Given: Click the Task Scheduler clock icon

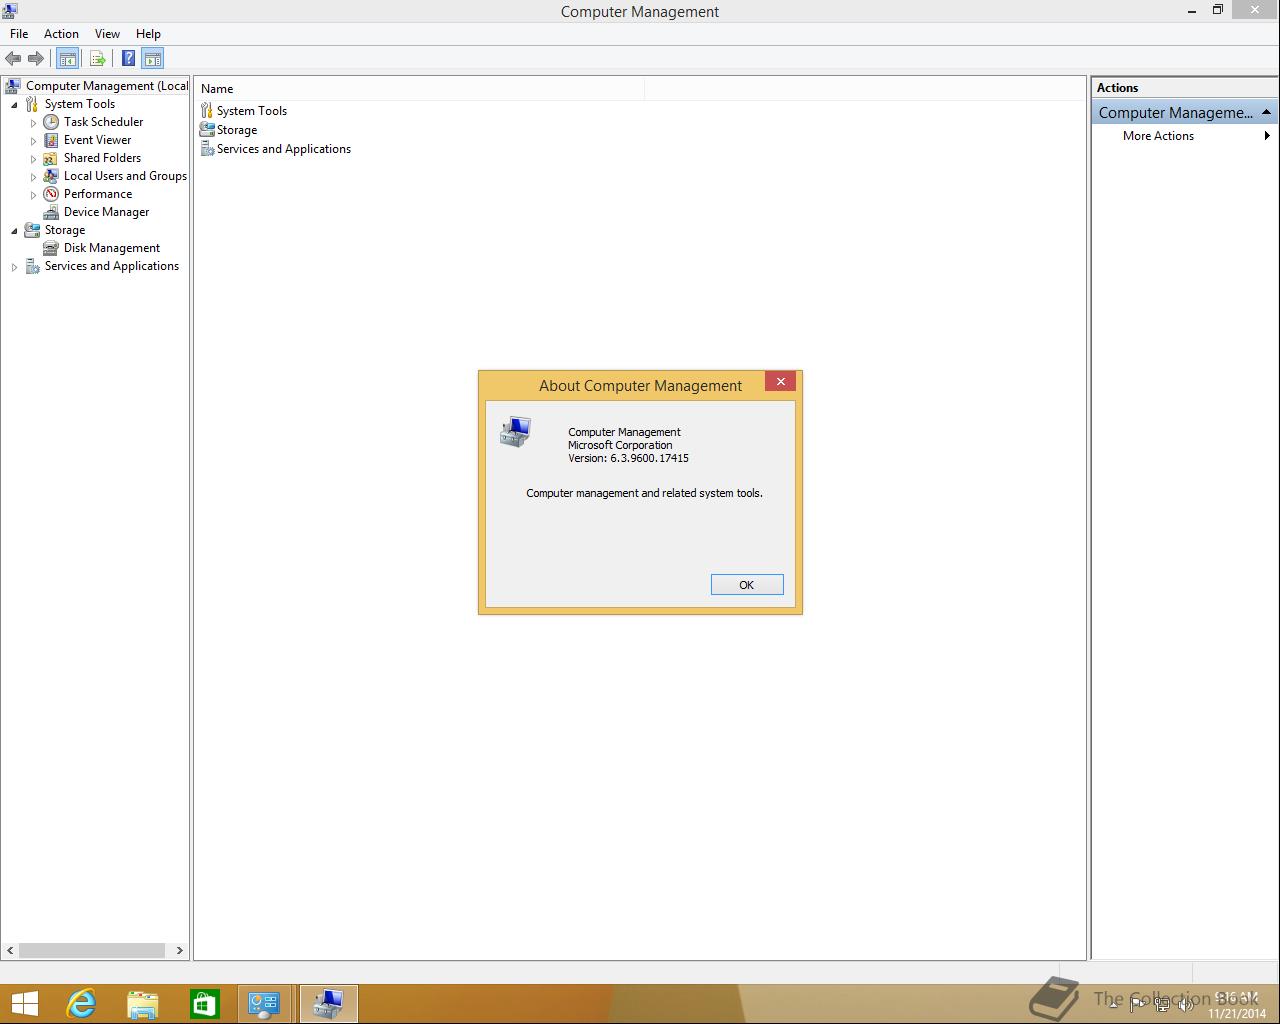Looking at the screenshot, I should (51, 122).
